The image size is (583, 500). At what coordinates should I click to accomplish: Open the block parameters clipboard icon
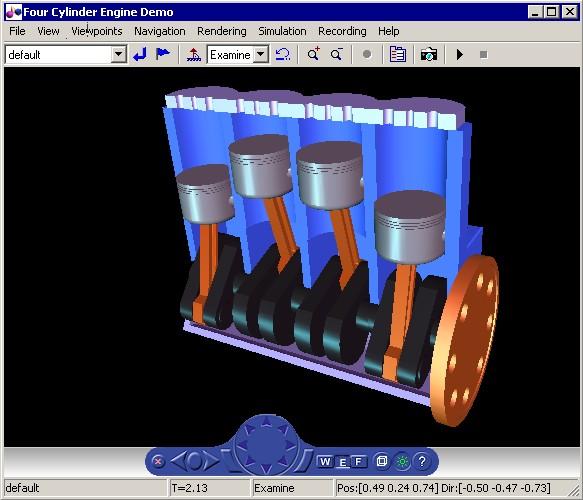397,54
